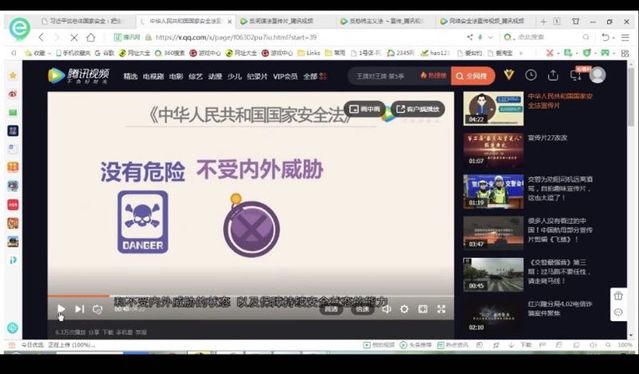Screen dimensions: 639x374
Task: Click the video progress bar
Action: 251,296
